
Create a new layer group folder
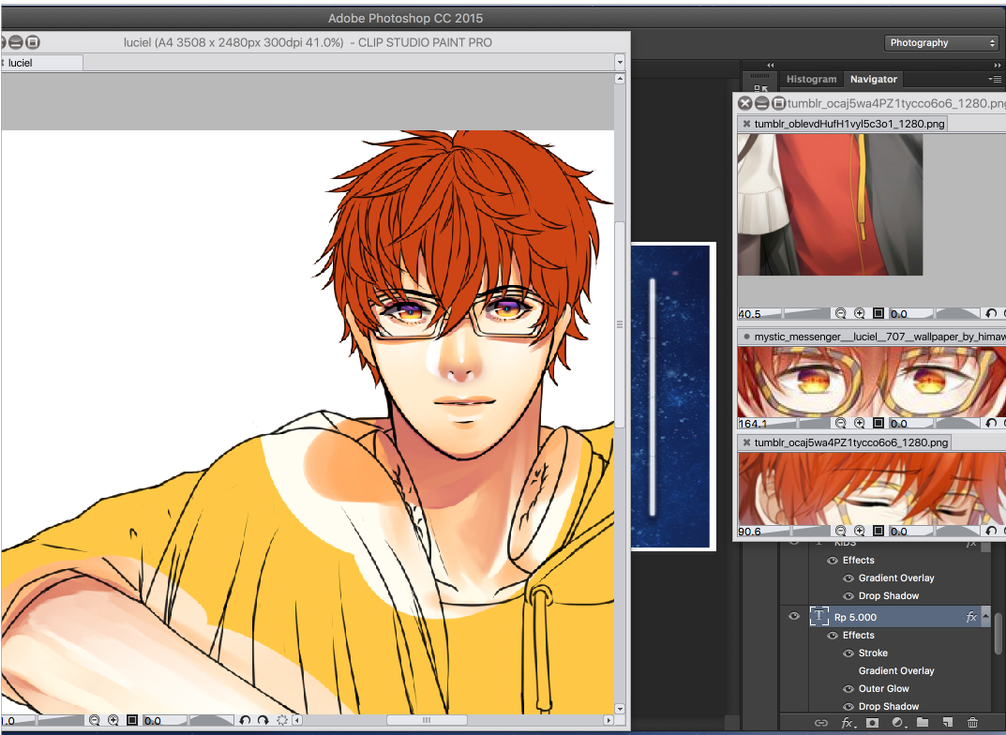pos(923,722)
